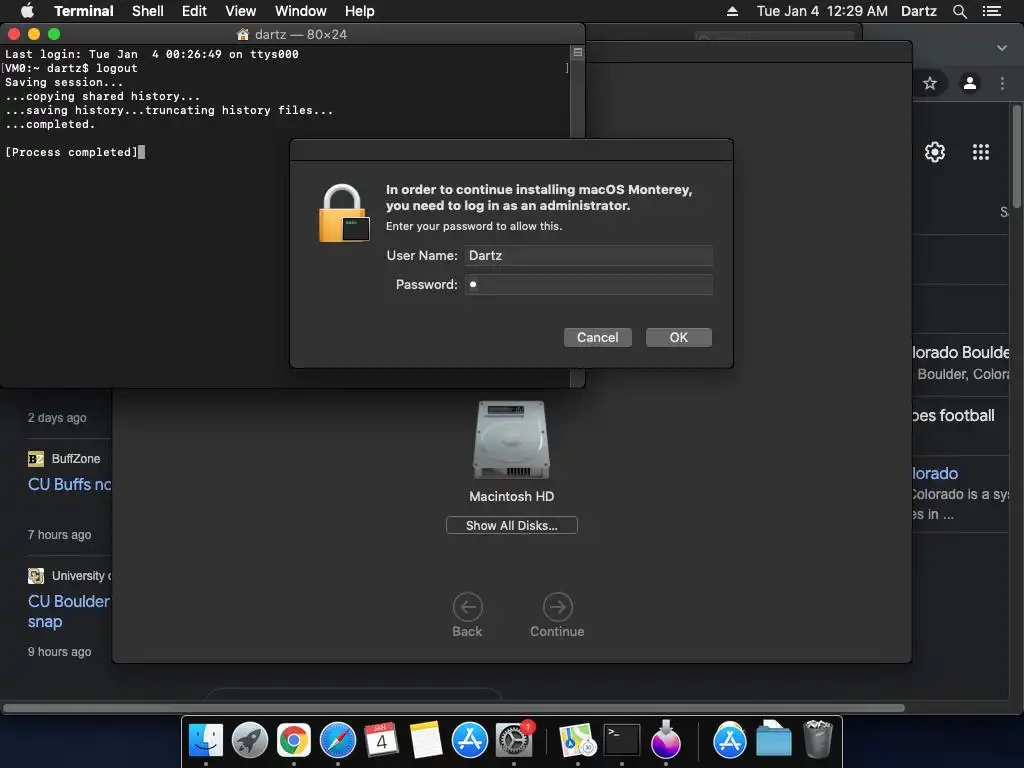Click the Dartz user menu bar item
The image size is (1024, 768).
click(918, 11)
